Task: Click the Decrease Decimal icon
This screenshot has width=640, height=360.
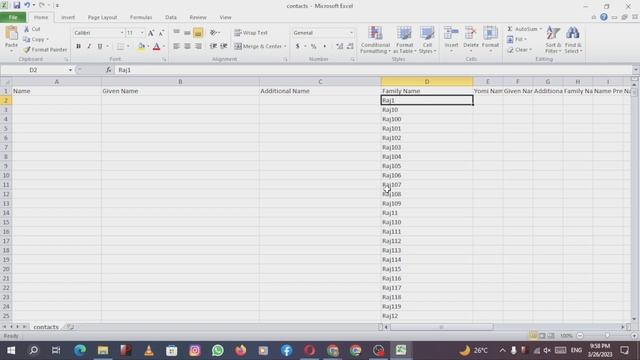Action: [350, 47]
